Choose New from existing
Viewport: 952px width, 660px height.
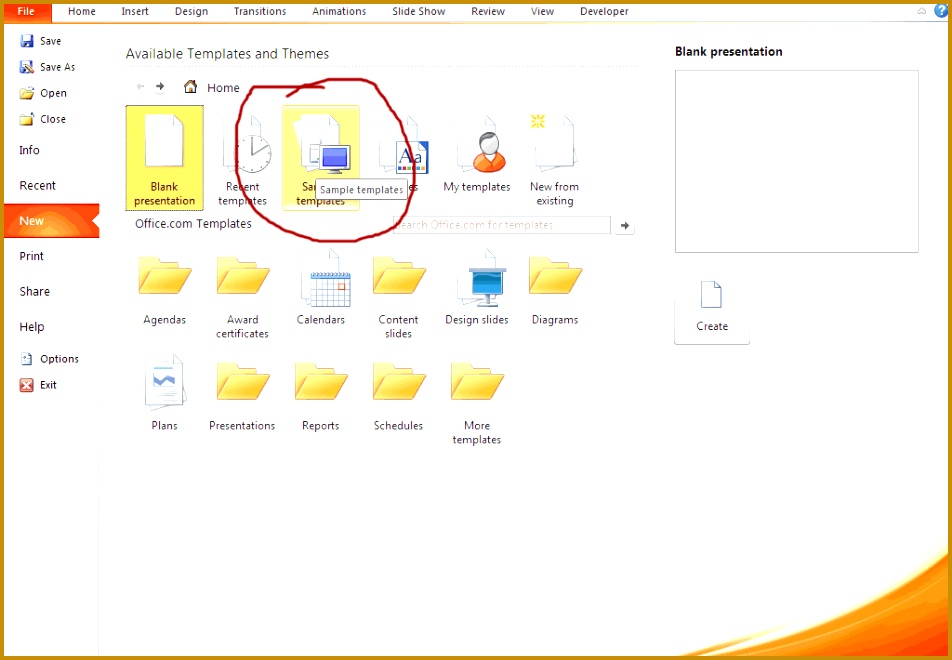554,158
